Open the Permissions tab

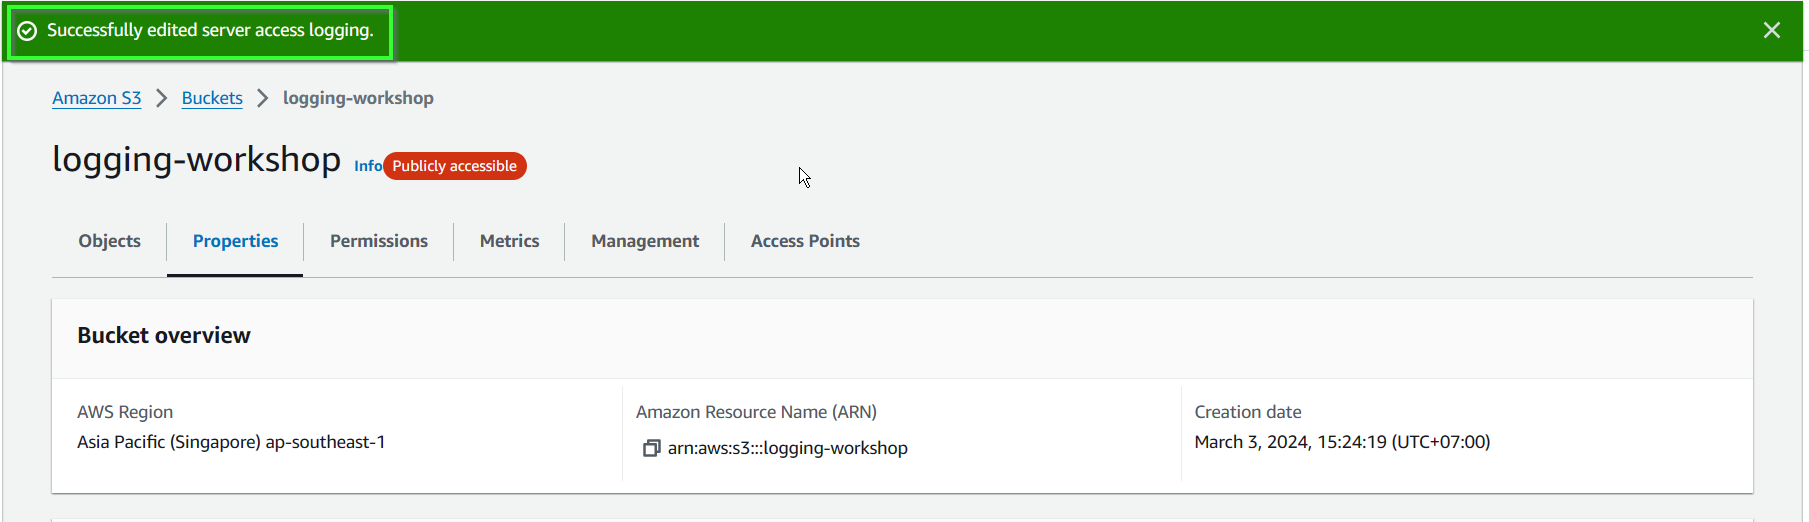pyautogui.click(x=379, y=241)
